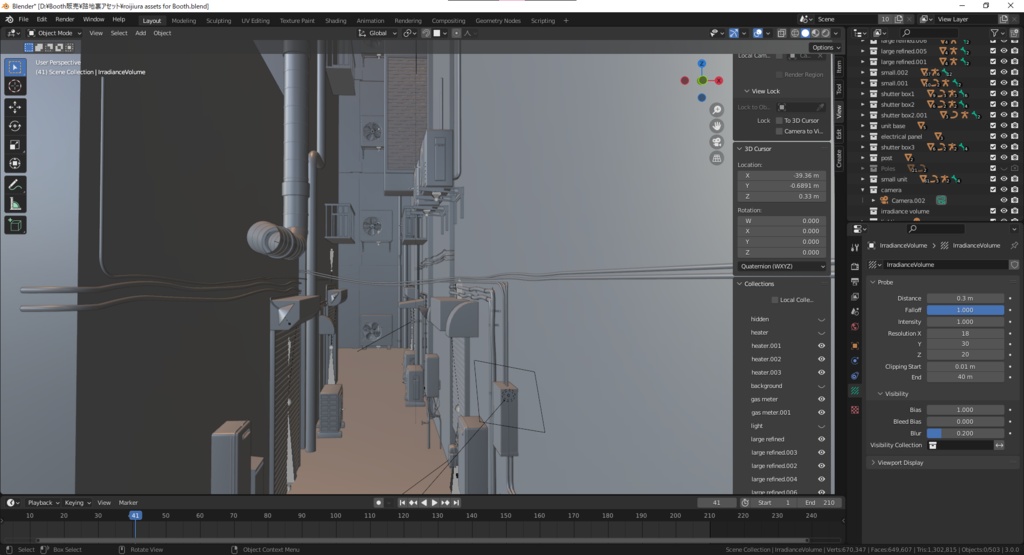Activate the 3D Cursor tool
The width and height of the screenshot is (1024, 555).
[x=15, y=86]
